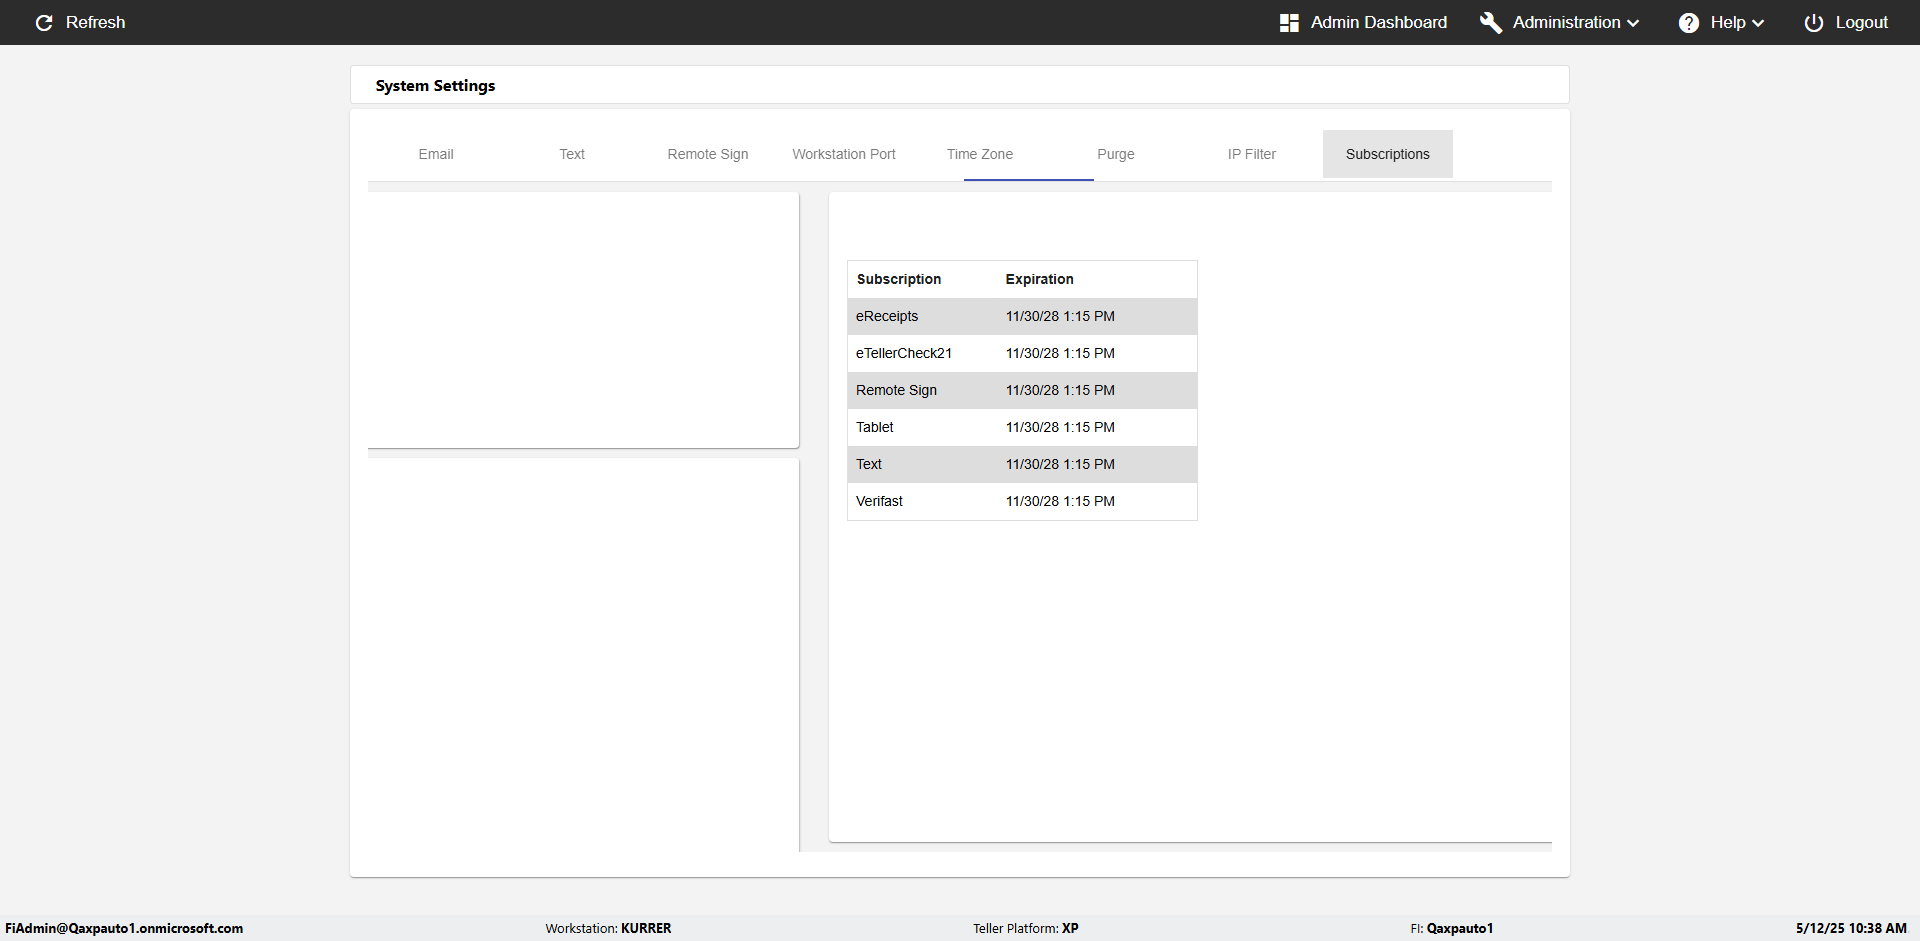Select the eReceipts subscription row
Screen dimensions: 1920x941
point(1022,316)
